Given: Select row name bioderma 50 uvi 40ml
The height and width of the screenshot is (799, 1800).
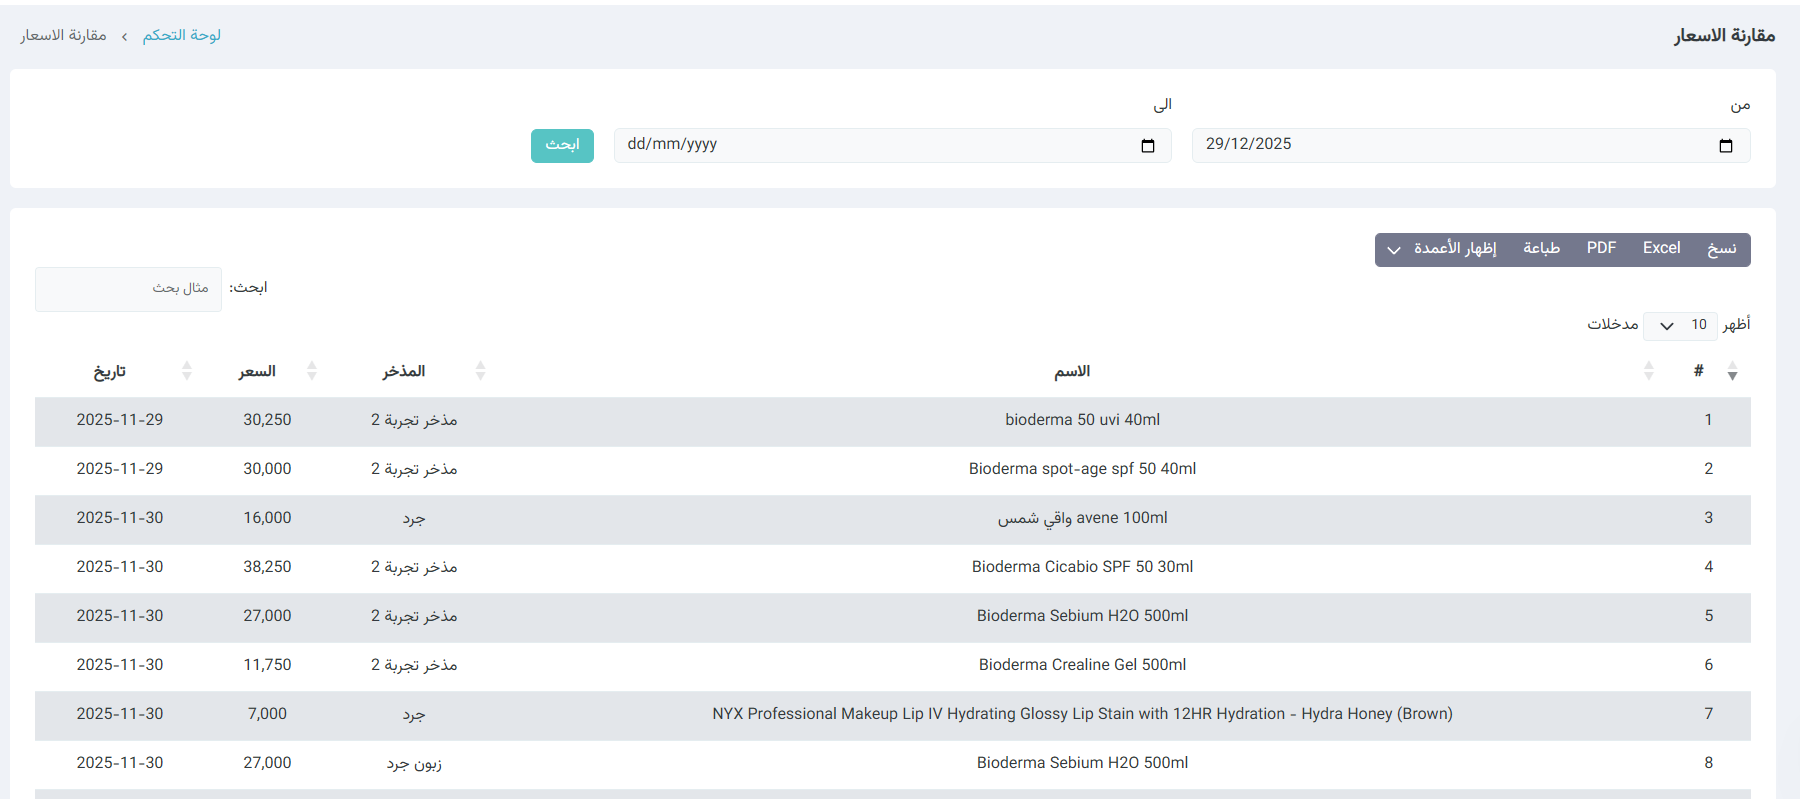Looking at the screenshot, I should 1082,420.
